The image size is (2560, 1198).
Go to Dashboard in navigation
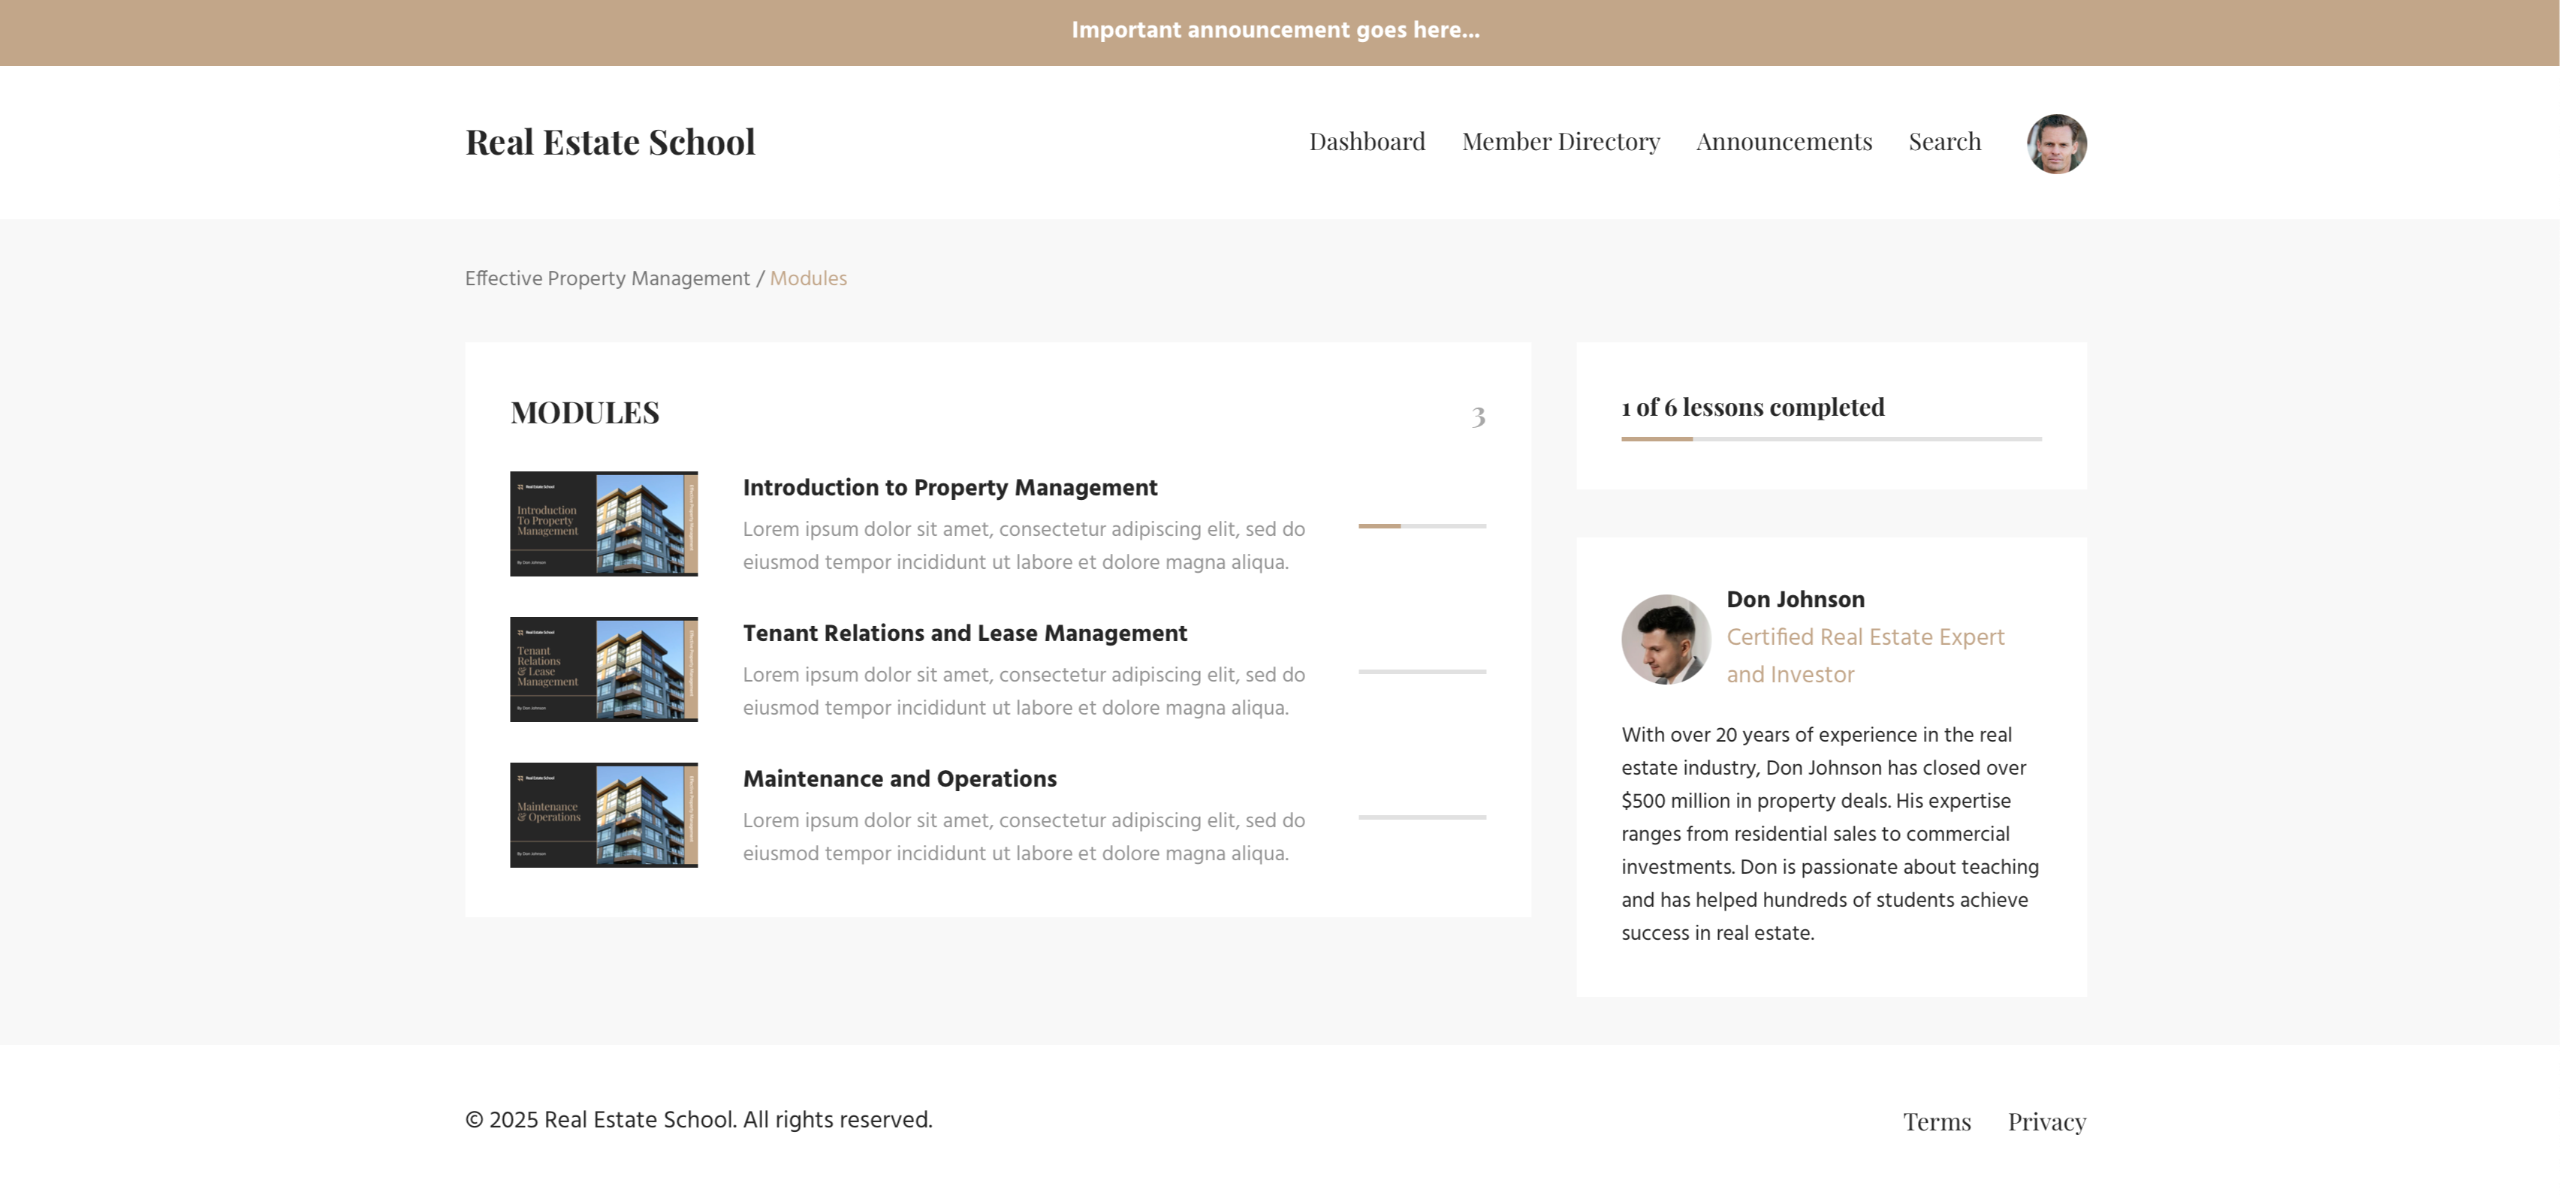1367,142
